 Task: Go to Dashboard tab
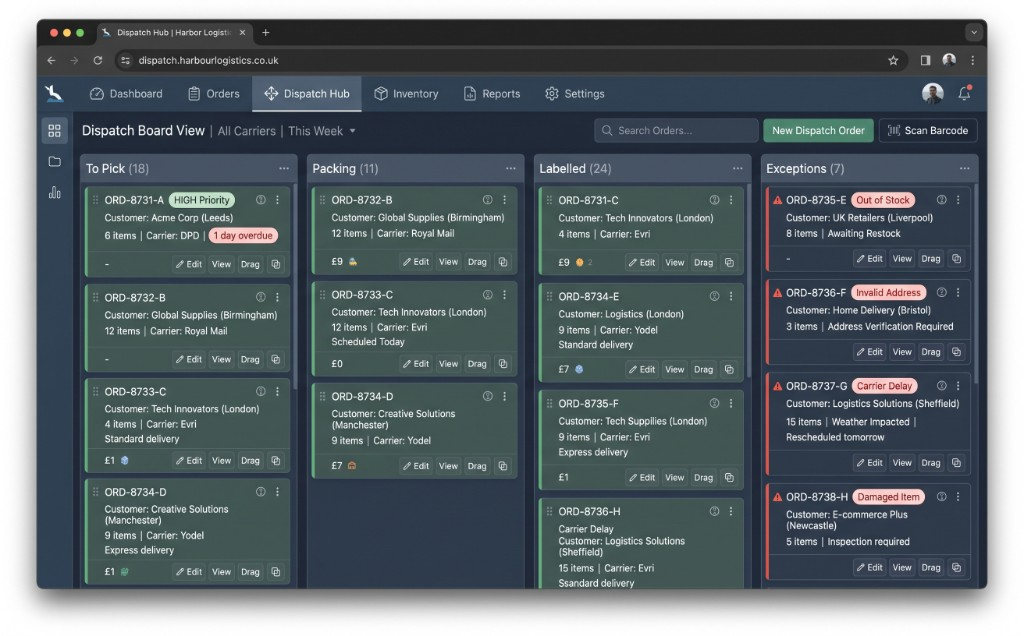[x=126, y=93]
